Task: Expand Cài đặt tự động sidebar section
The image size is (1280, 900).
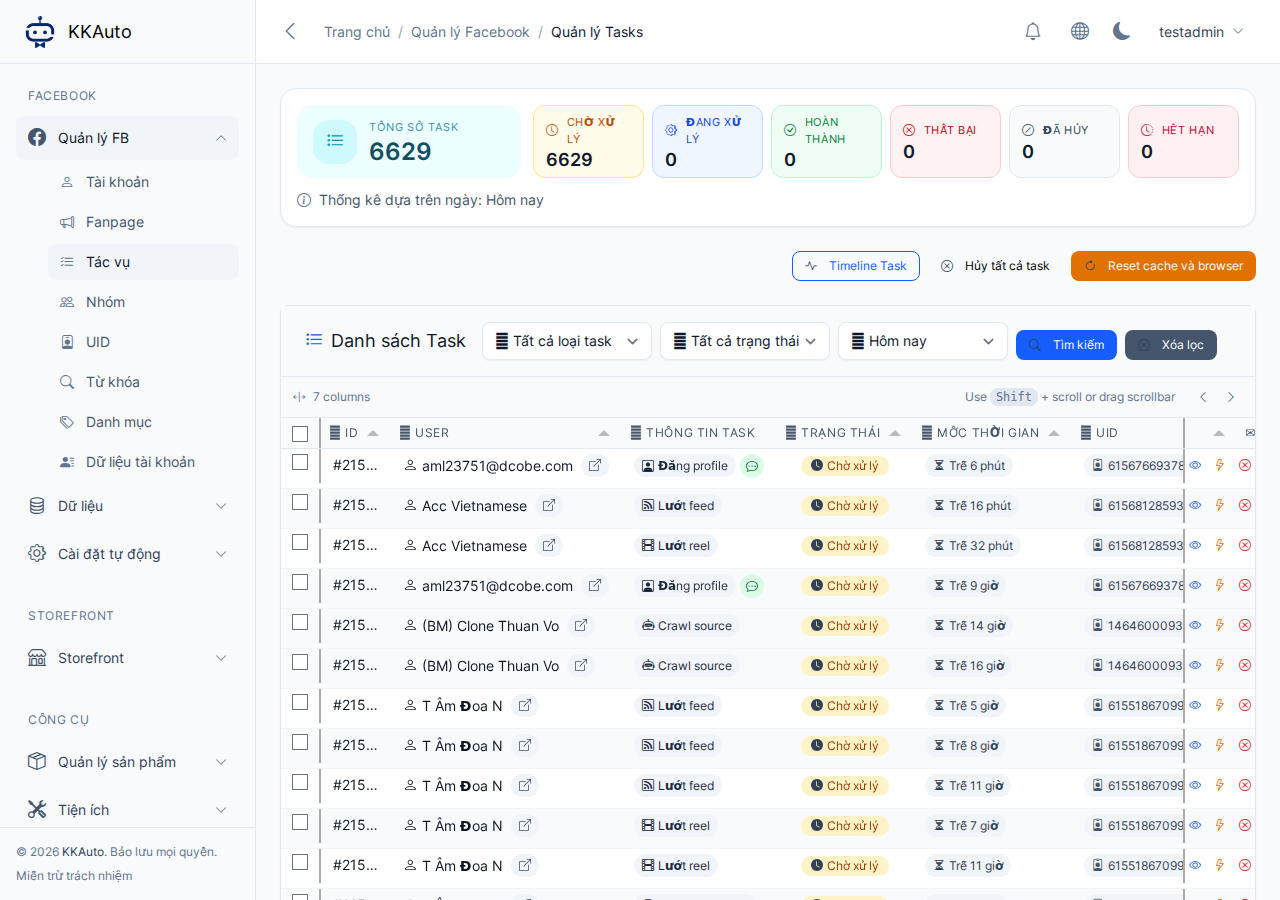Action: (127, 554)
